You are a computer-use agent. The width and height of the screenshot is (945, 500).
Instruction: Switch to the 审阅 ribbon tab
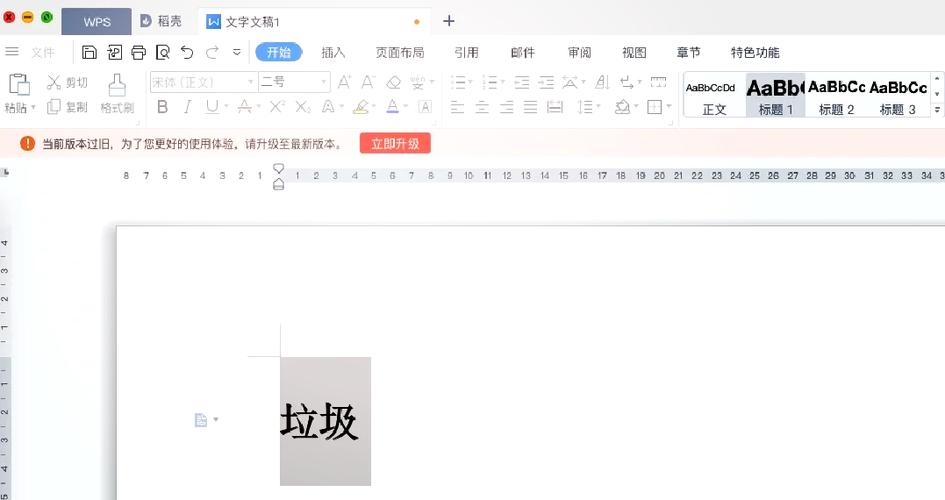pyautogui.click(x=579, y=52)
